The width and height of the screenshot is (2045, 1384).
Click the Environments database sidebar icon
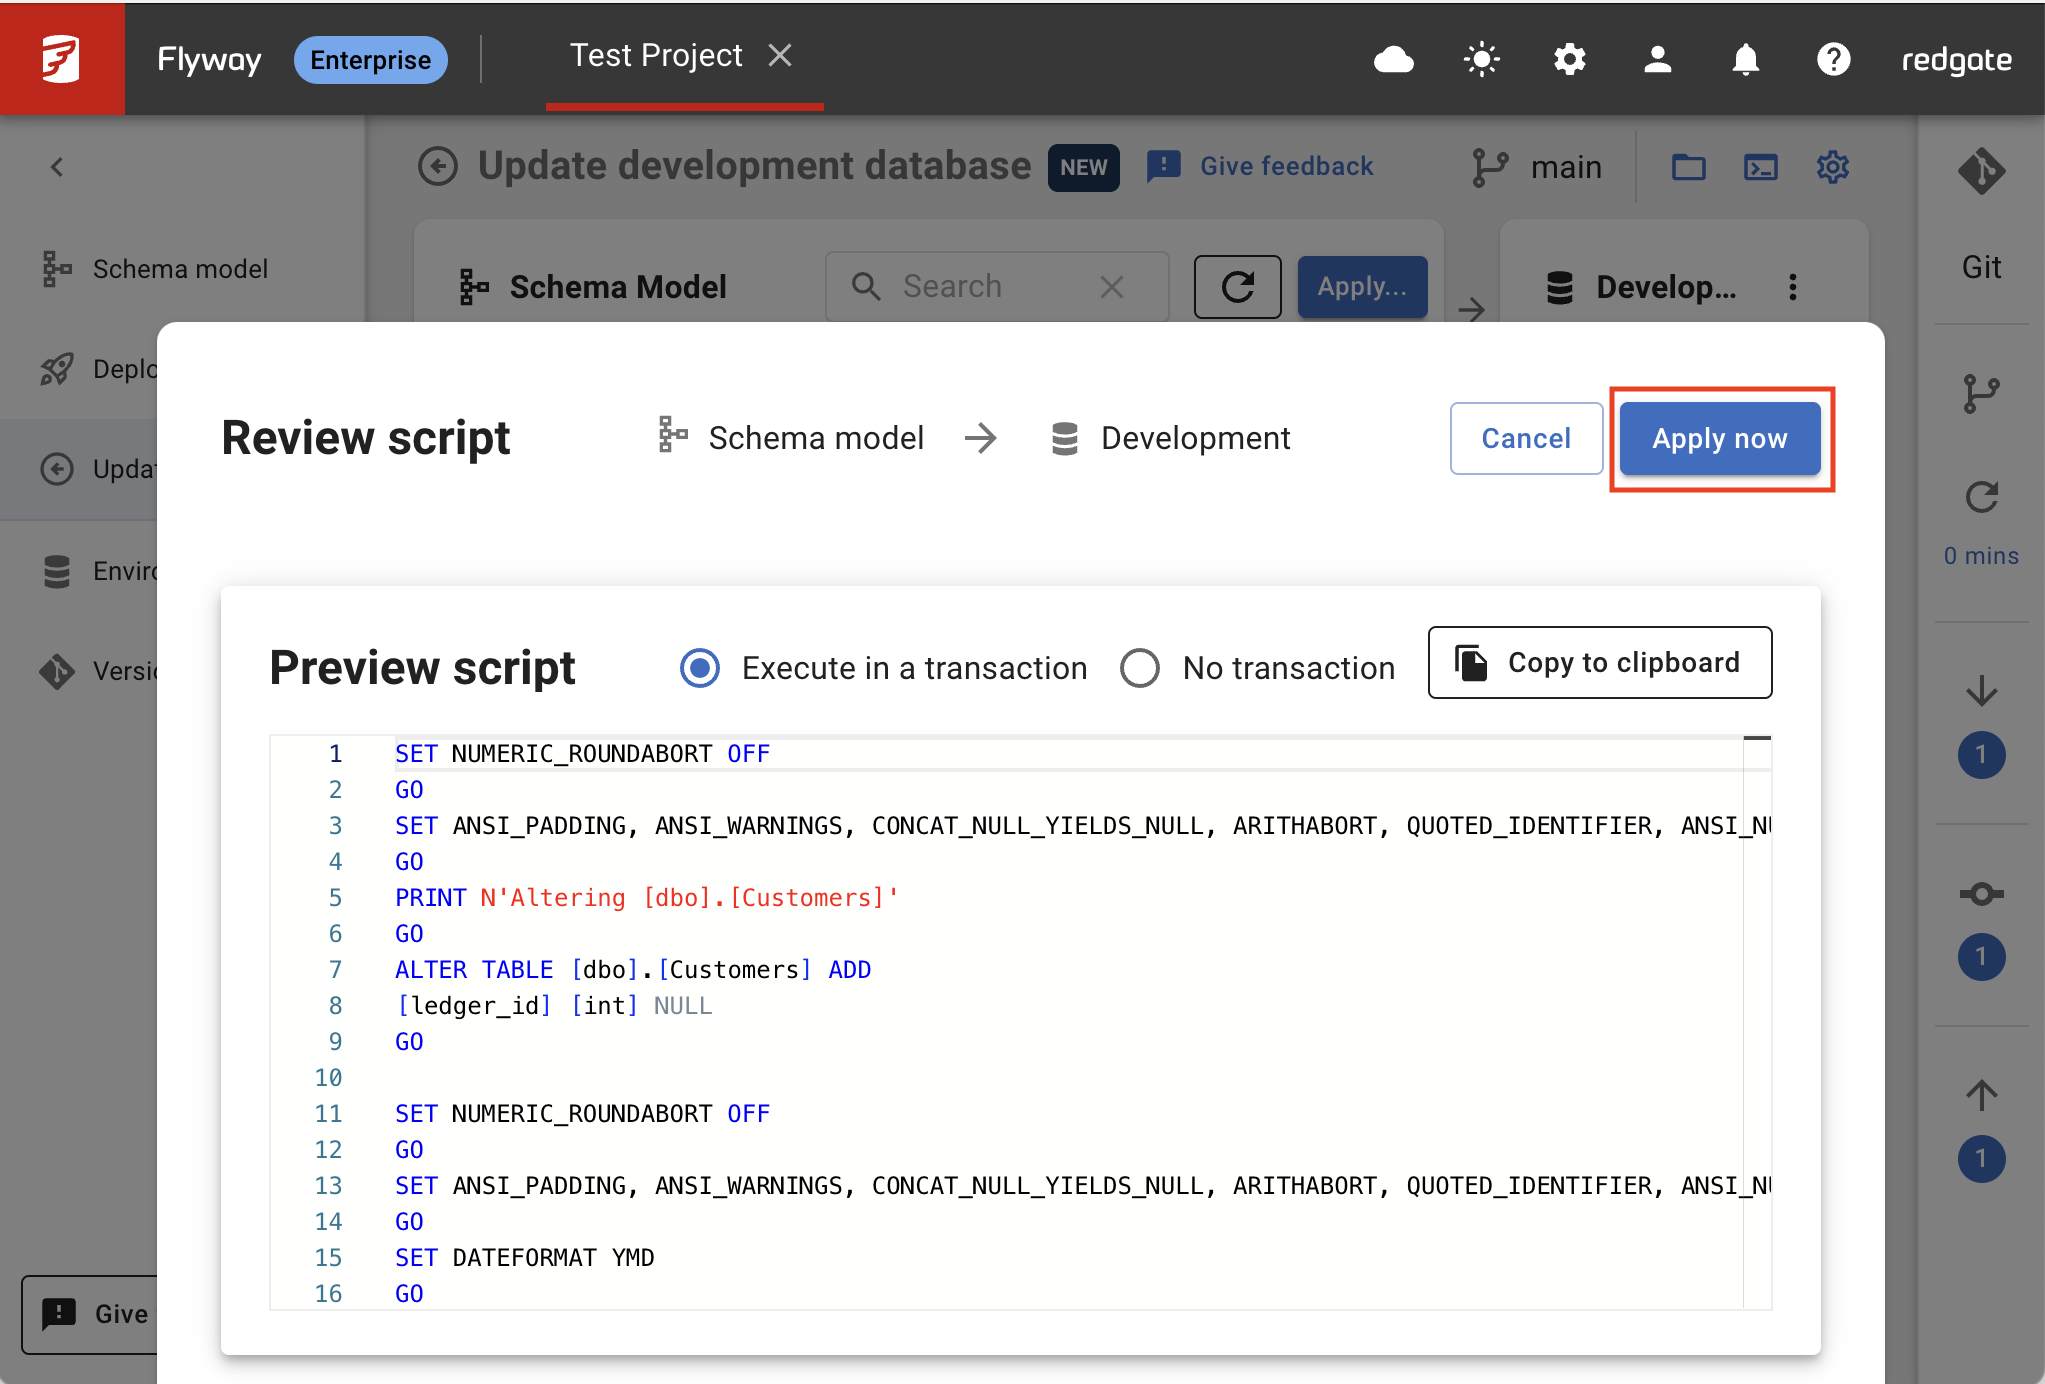click(x=57, y=571)
